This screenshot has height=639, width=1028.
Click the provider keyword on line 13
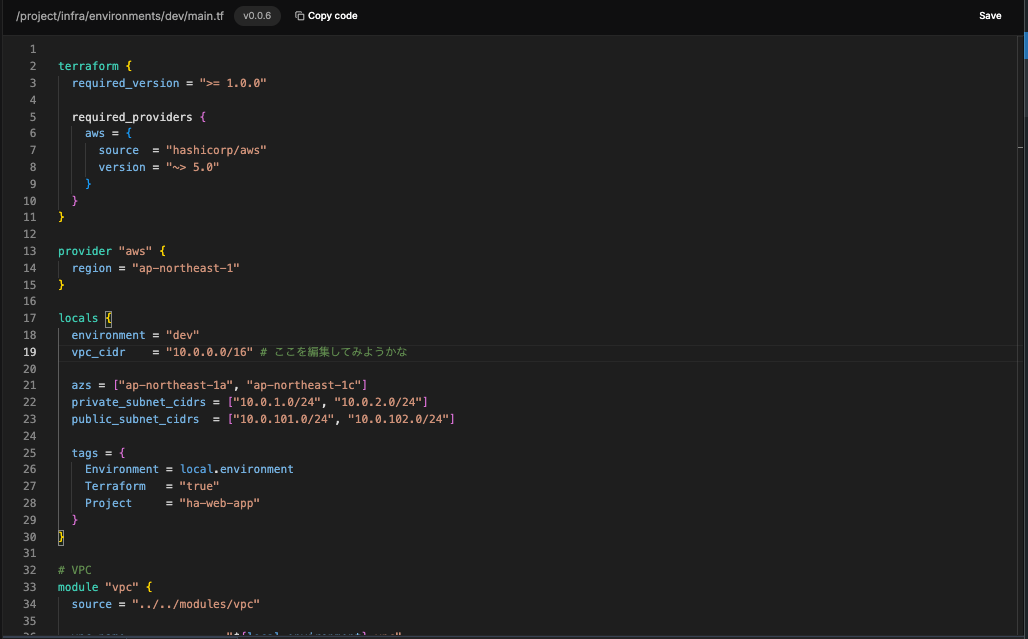pos(85,251)
